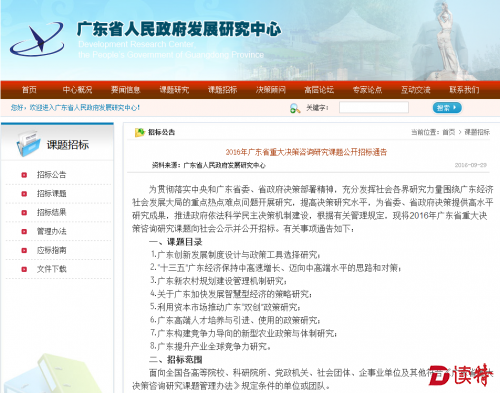Viewport: 500px width, 393px height.
Task: Click red bullet icon beside 文件下载
Action: coord(24,269)
